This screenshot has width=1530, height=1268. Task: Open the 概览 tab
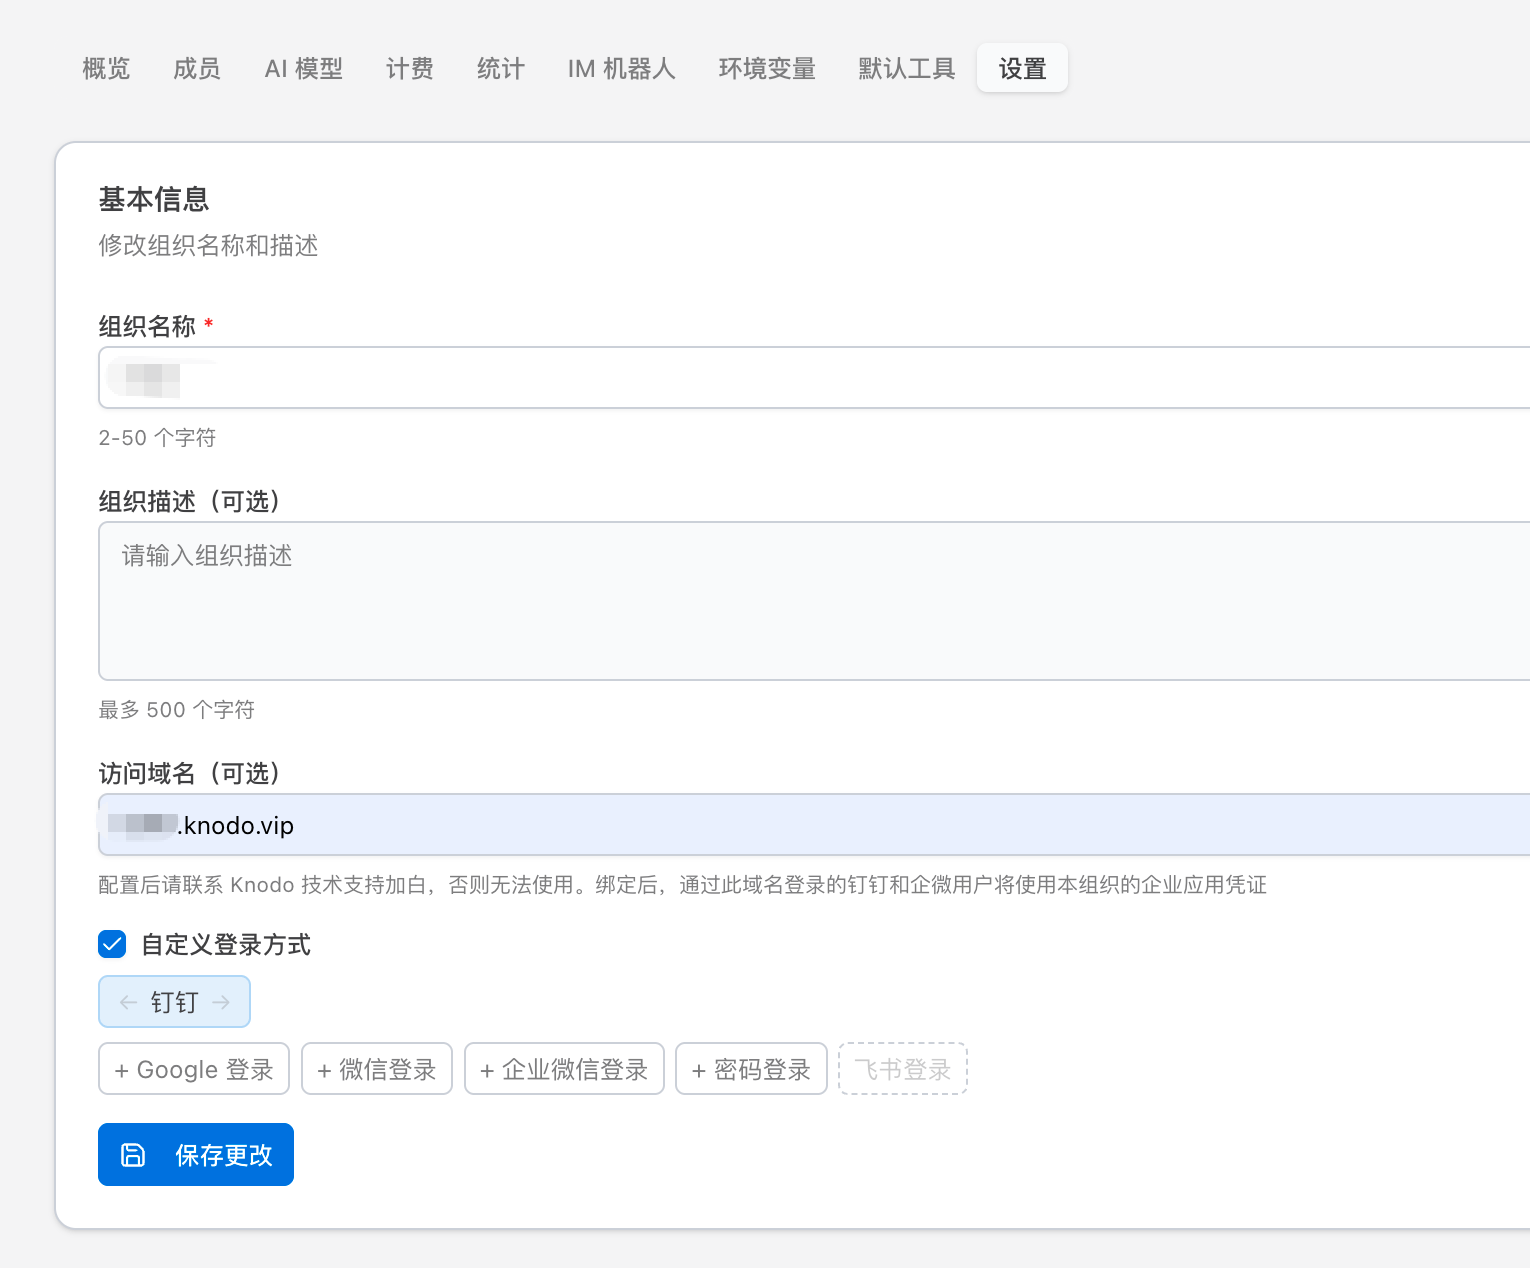click(106, 68)
